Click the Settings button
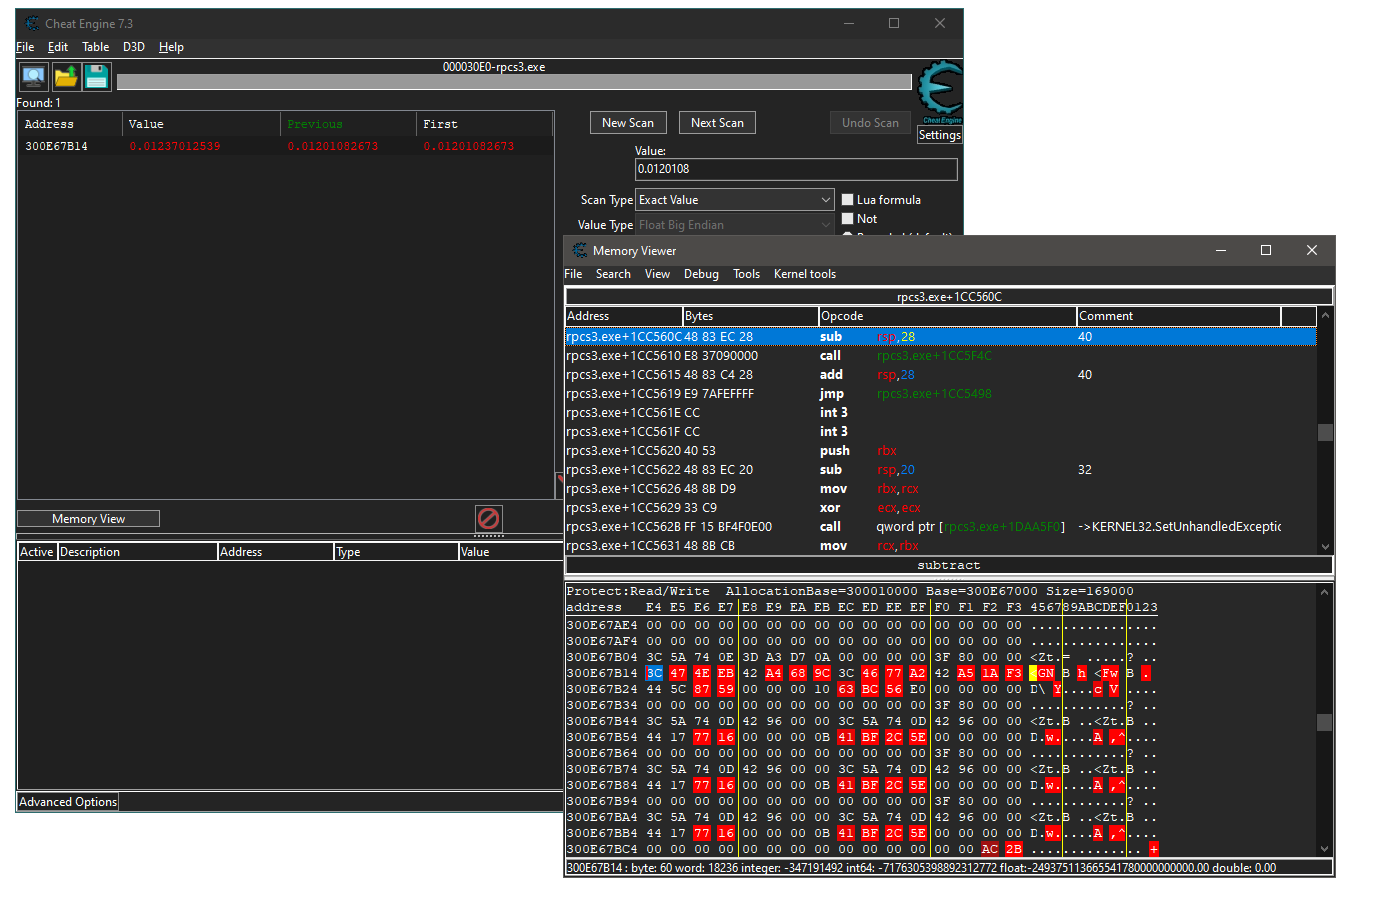Viewport: 1379px width, 900px height. [x=940, y=135]
